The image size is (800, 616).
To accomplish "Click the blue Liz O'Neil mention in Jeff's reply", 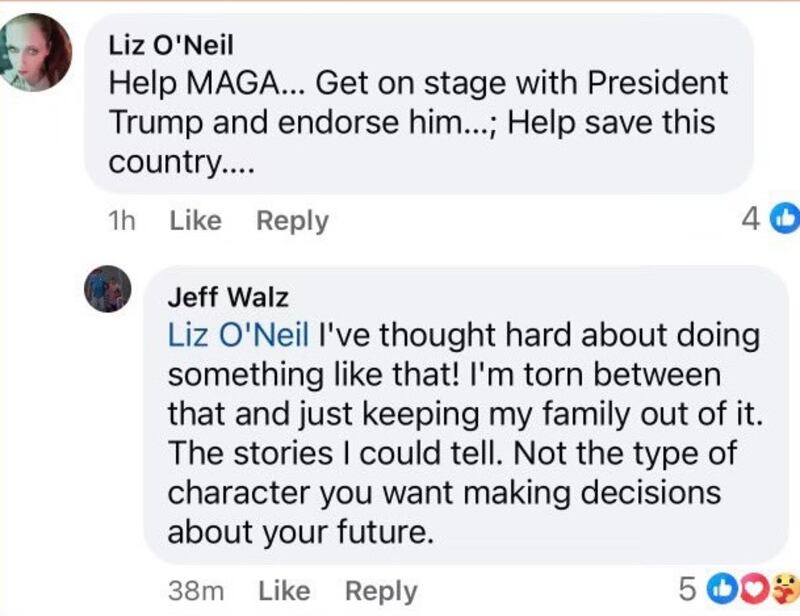I will [x=238, y=336].
